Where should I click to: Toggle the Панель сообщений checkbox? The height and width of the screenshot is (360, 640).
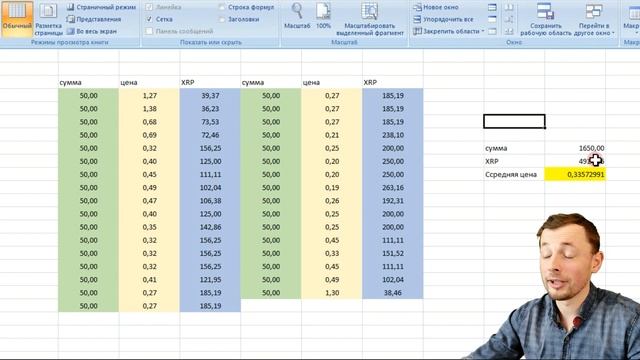pos(149,31)
